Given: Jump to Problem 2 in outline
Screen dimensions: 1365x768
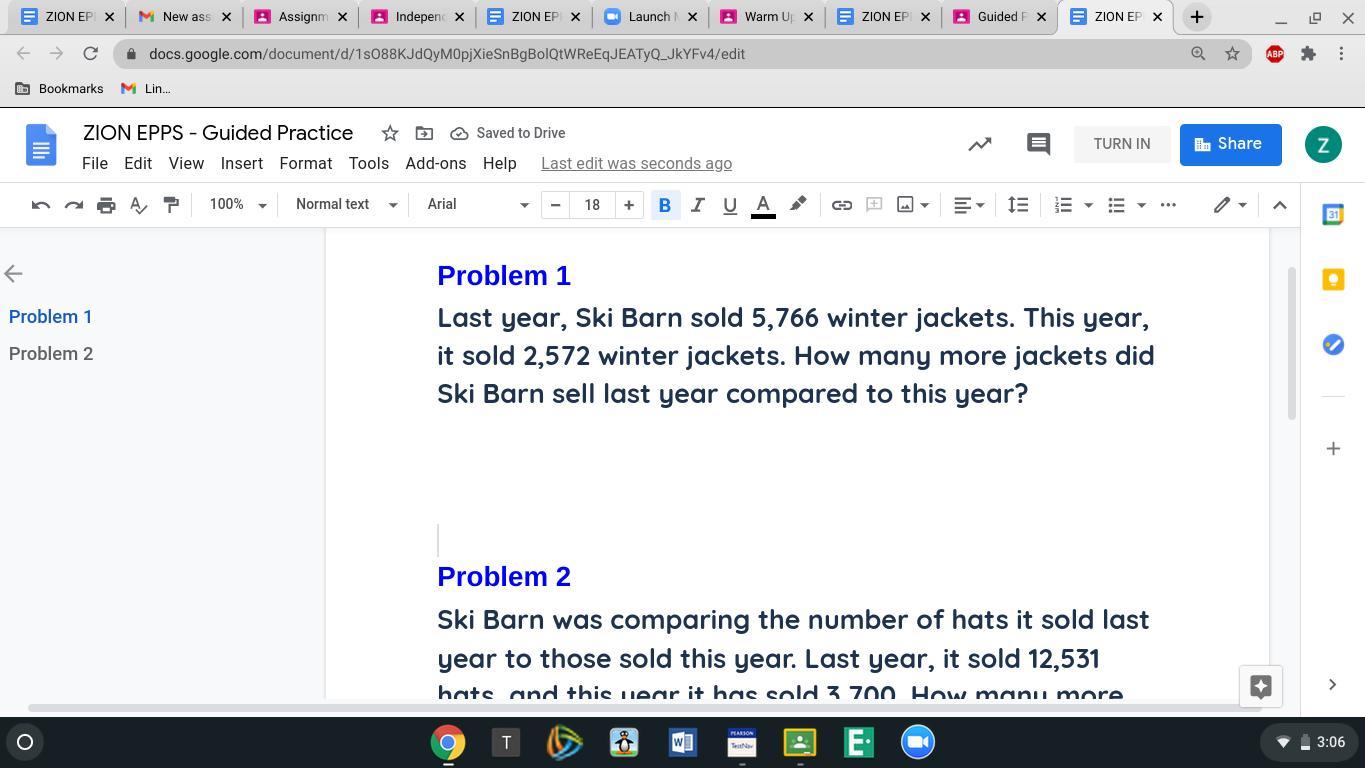Looking at the screenshot, I should pyautogui.click(x=51, y=354).
